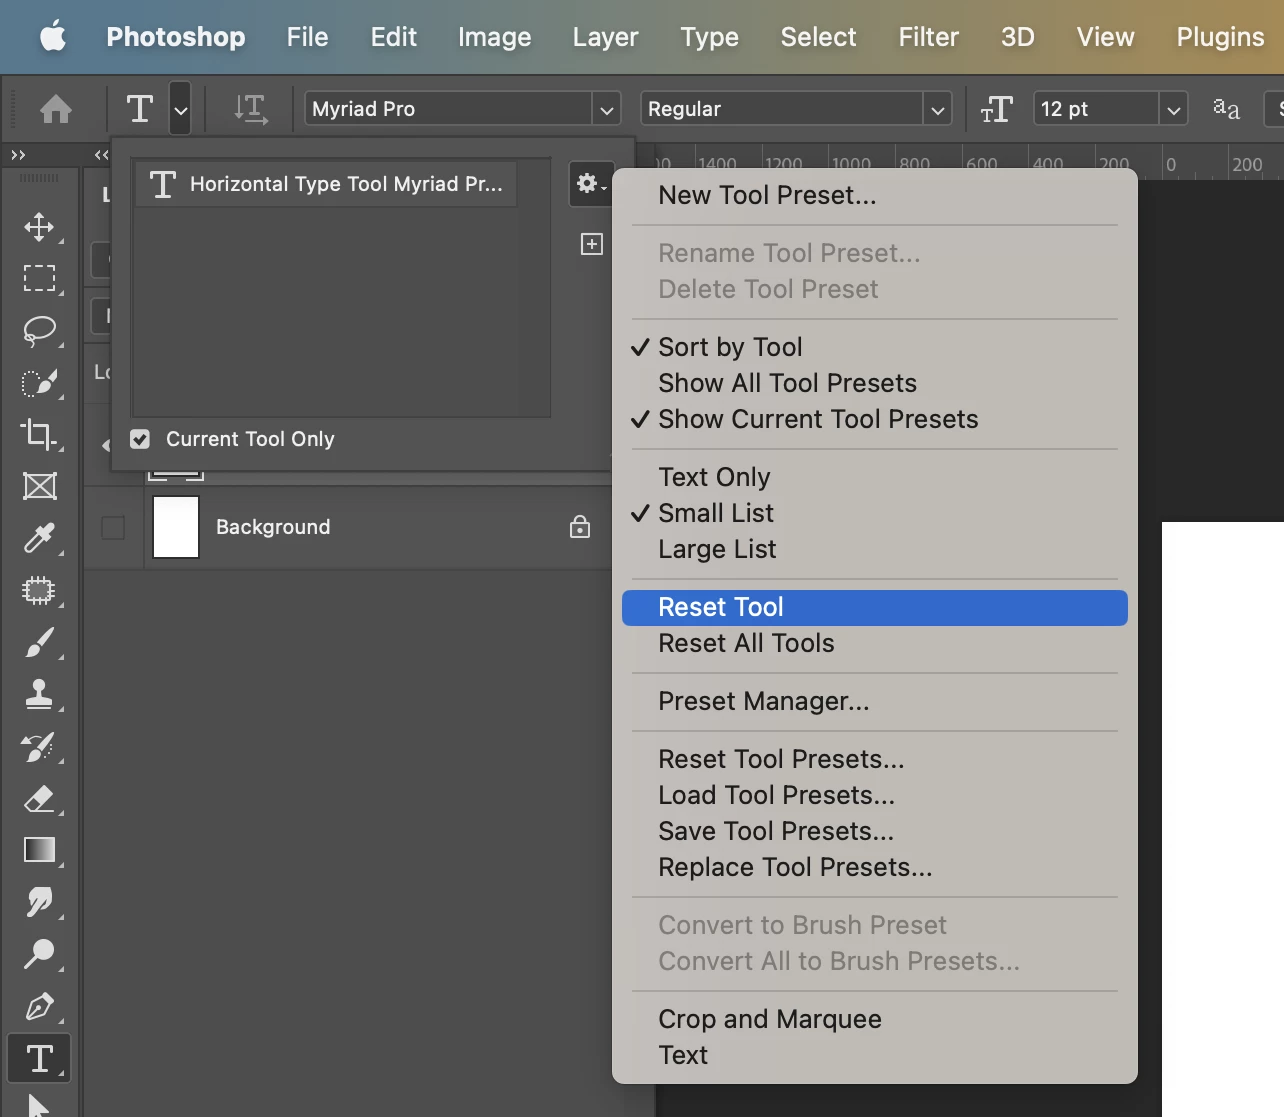
Task: Select the Smudge tool
Action: coord(39,902)
